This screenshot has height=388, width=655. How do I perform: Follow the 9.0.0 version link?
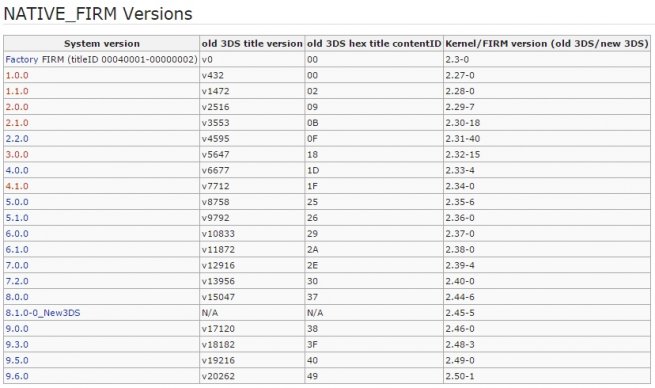17,330
